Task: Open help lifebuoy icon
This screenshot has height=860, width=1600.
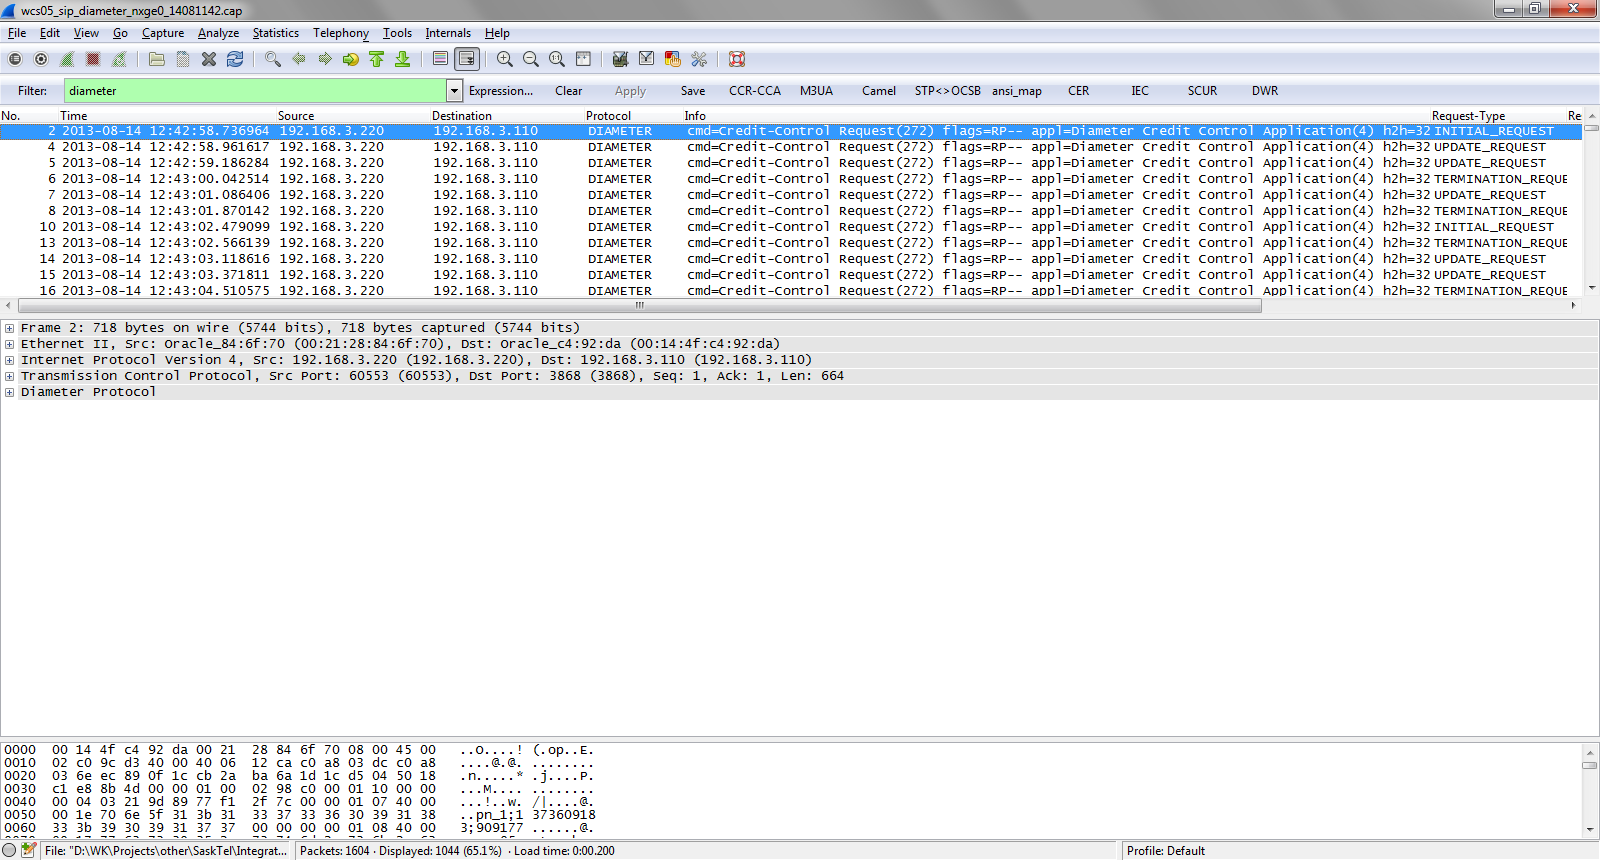Action: (737, 59)
